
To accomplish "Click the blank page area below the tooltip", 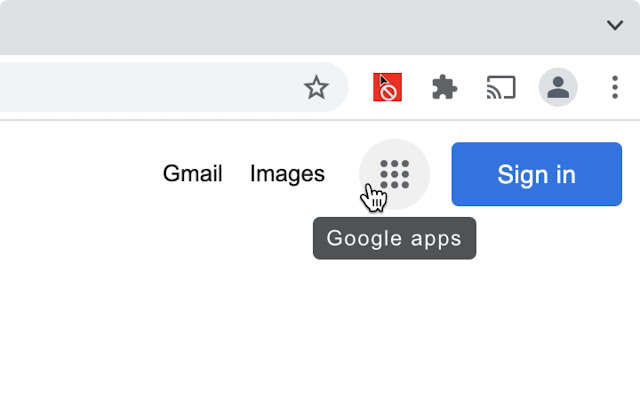I will 320,330.
